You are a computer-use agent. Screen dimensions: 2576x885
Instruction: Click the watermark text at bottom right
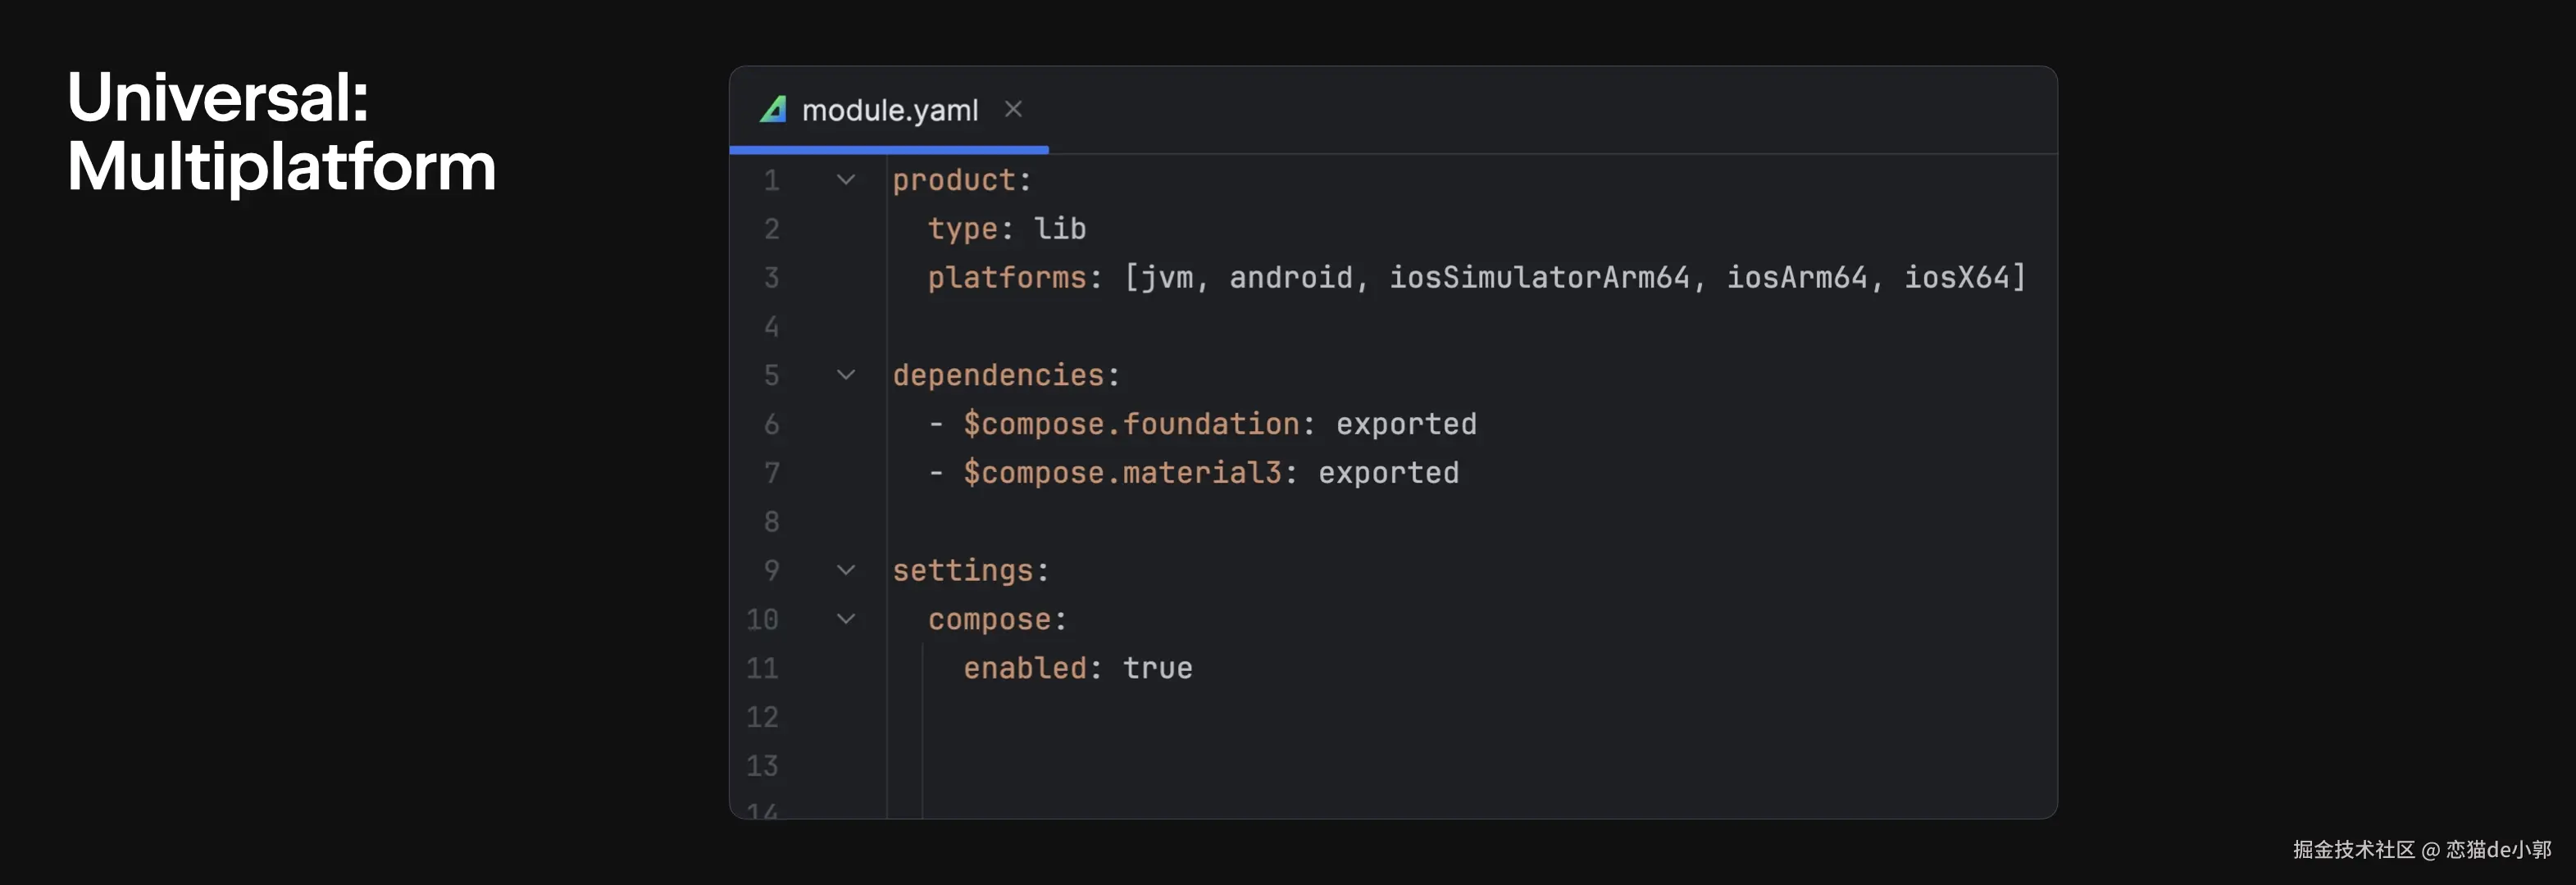[2421, 849]
